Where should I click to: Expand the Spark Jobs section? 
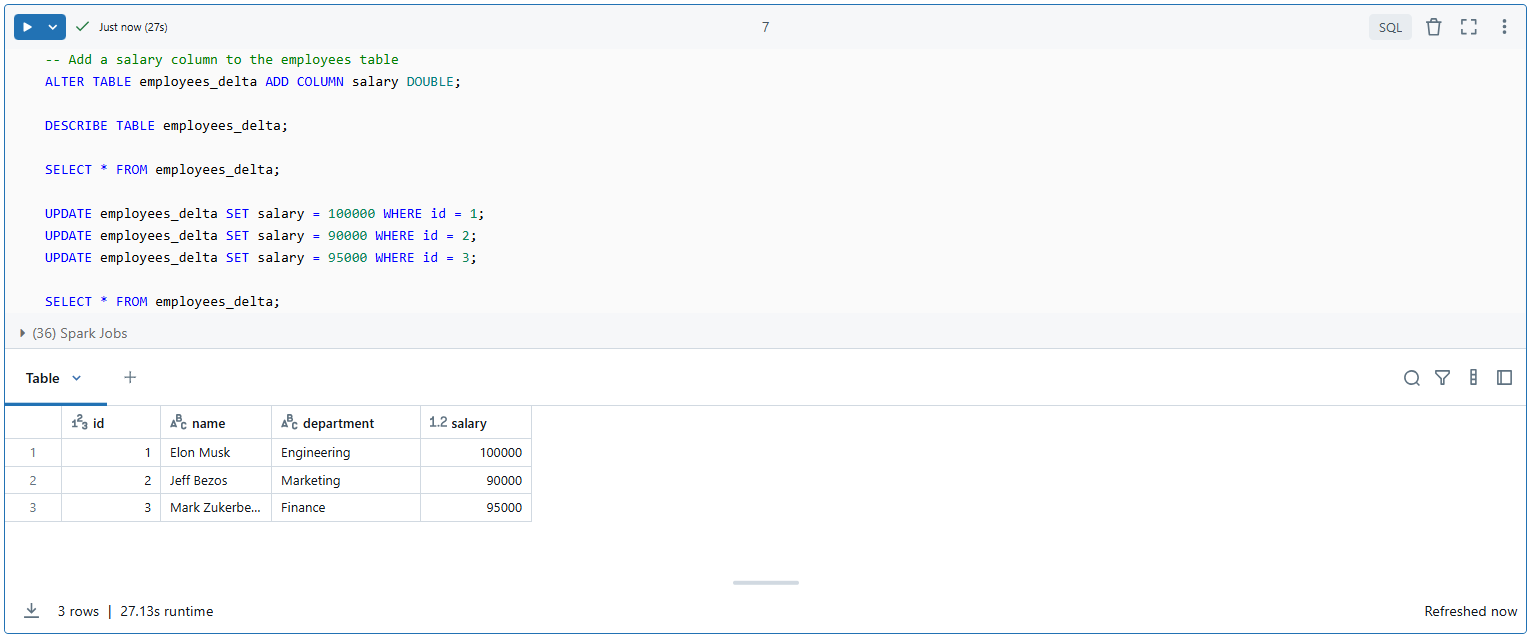(x=22, y=333)
